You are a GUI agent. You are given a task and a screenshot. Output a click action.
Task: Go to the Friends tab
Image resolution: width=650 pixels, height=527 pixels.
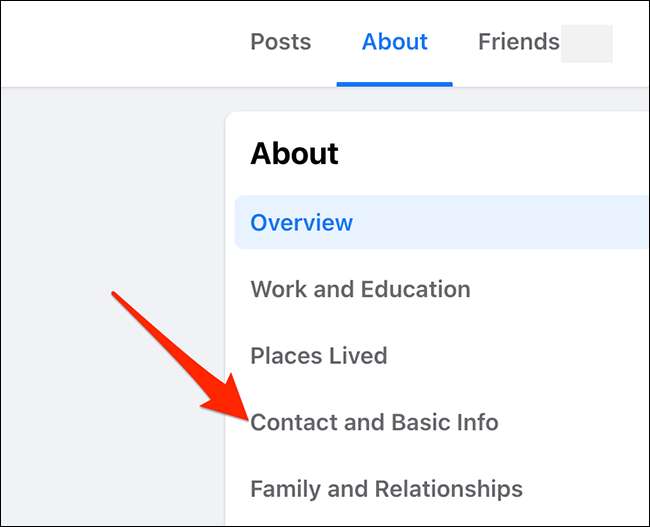point(518,42)
